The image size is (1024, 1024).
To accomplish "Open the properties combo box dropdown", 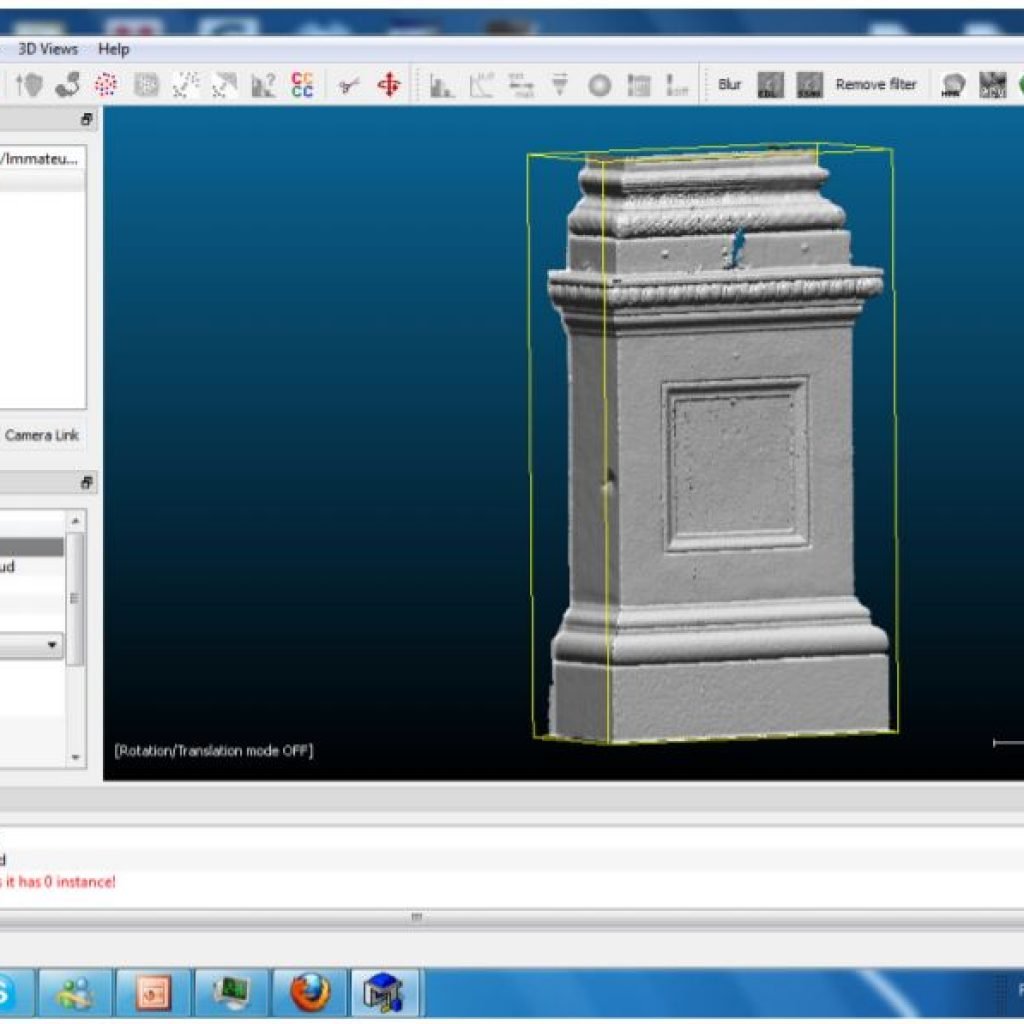I will tap(52, 646).
